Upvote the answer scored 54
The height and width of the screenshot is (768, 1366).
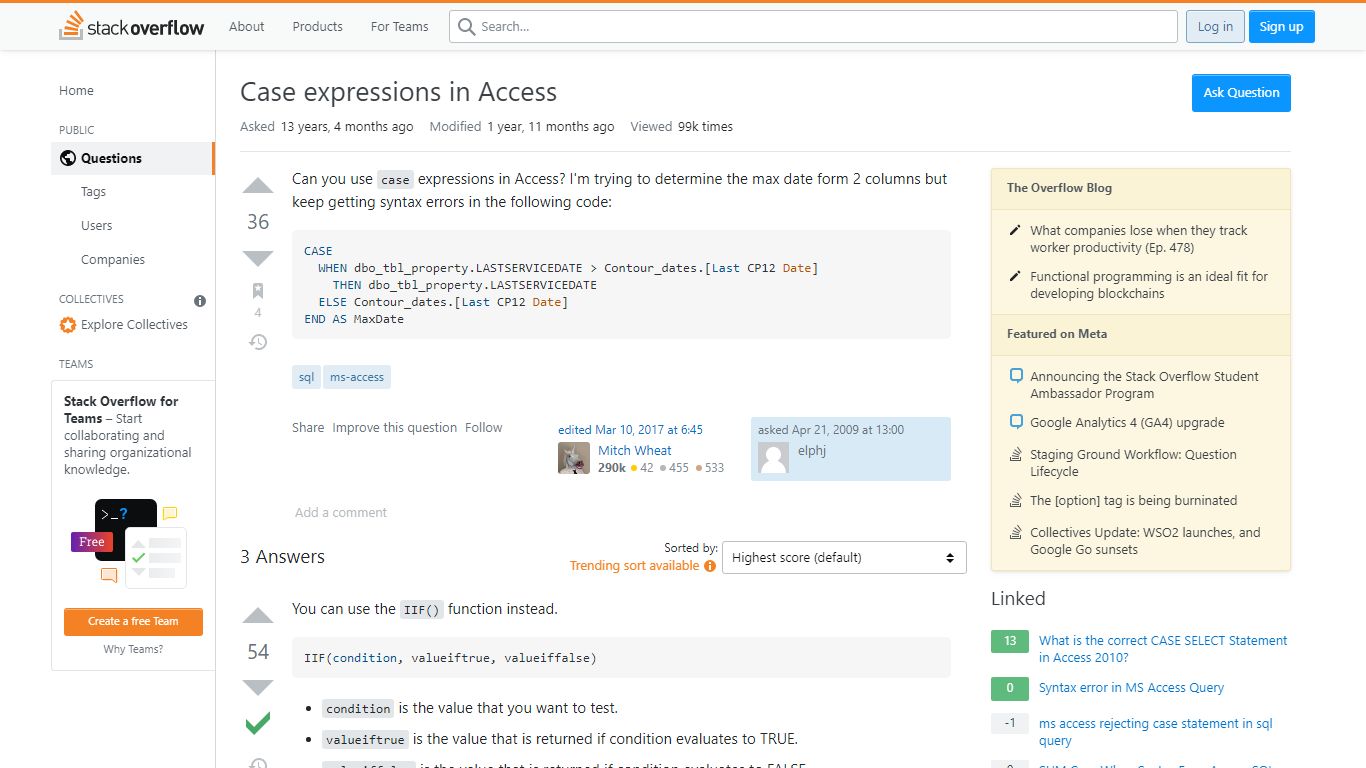pos(258,616)
